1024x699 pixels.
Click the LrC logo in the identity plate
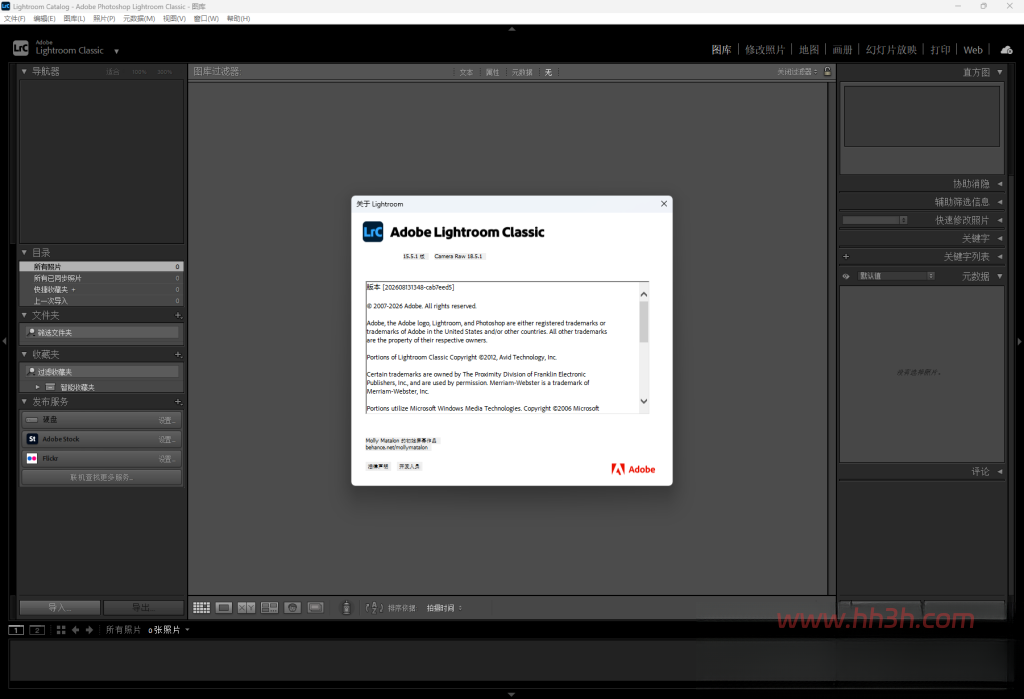[x=21, y=48]
